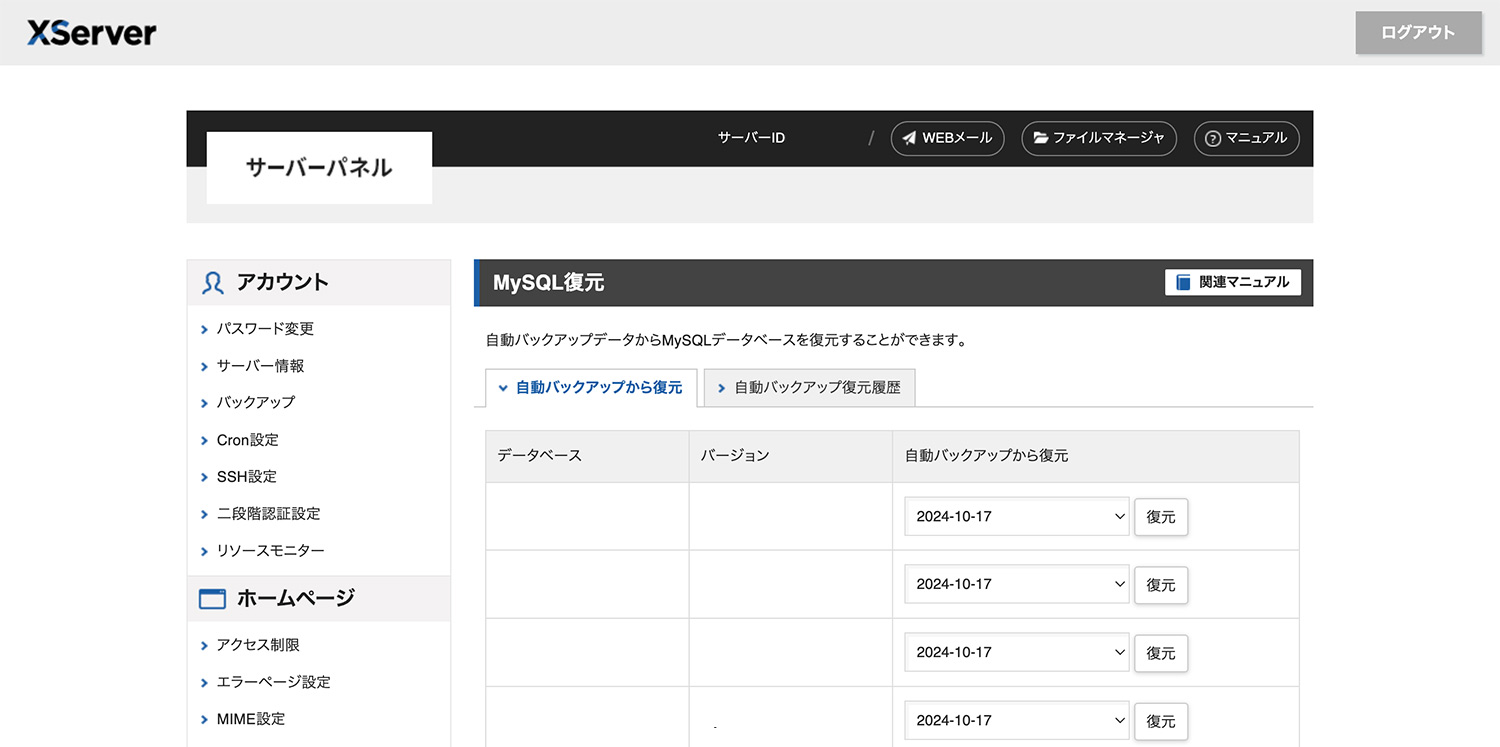Open the ファイルマネージャ link
Screen dimensions: 1500x747
(1099, 138)
